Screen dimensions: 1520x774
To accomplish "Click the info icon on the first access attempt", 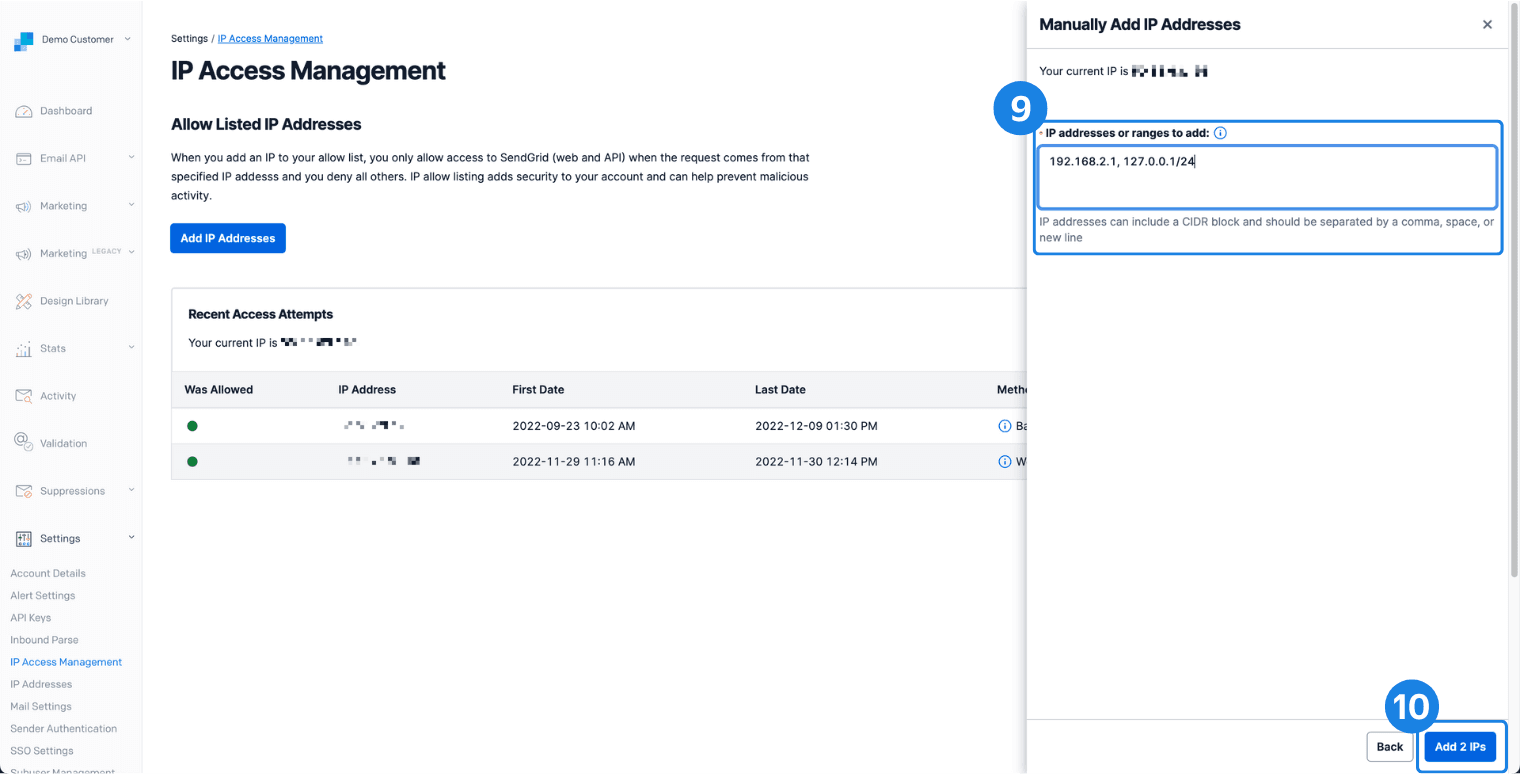I will click(x=1005, y=425).
